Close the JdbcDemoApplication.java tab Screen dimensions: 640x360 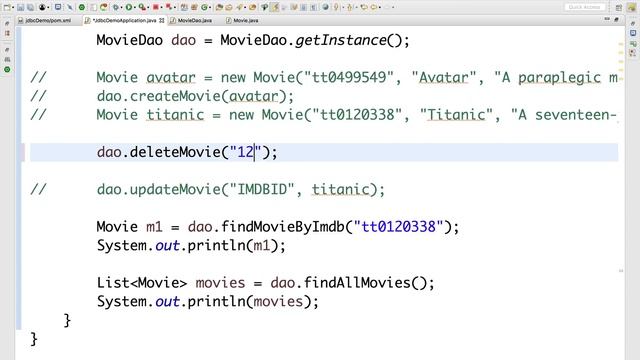pos(162,20)
